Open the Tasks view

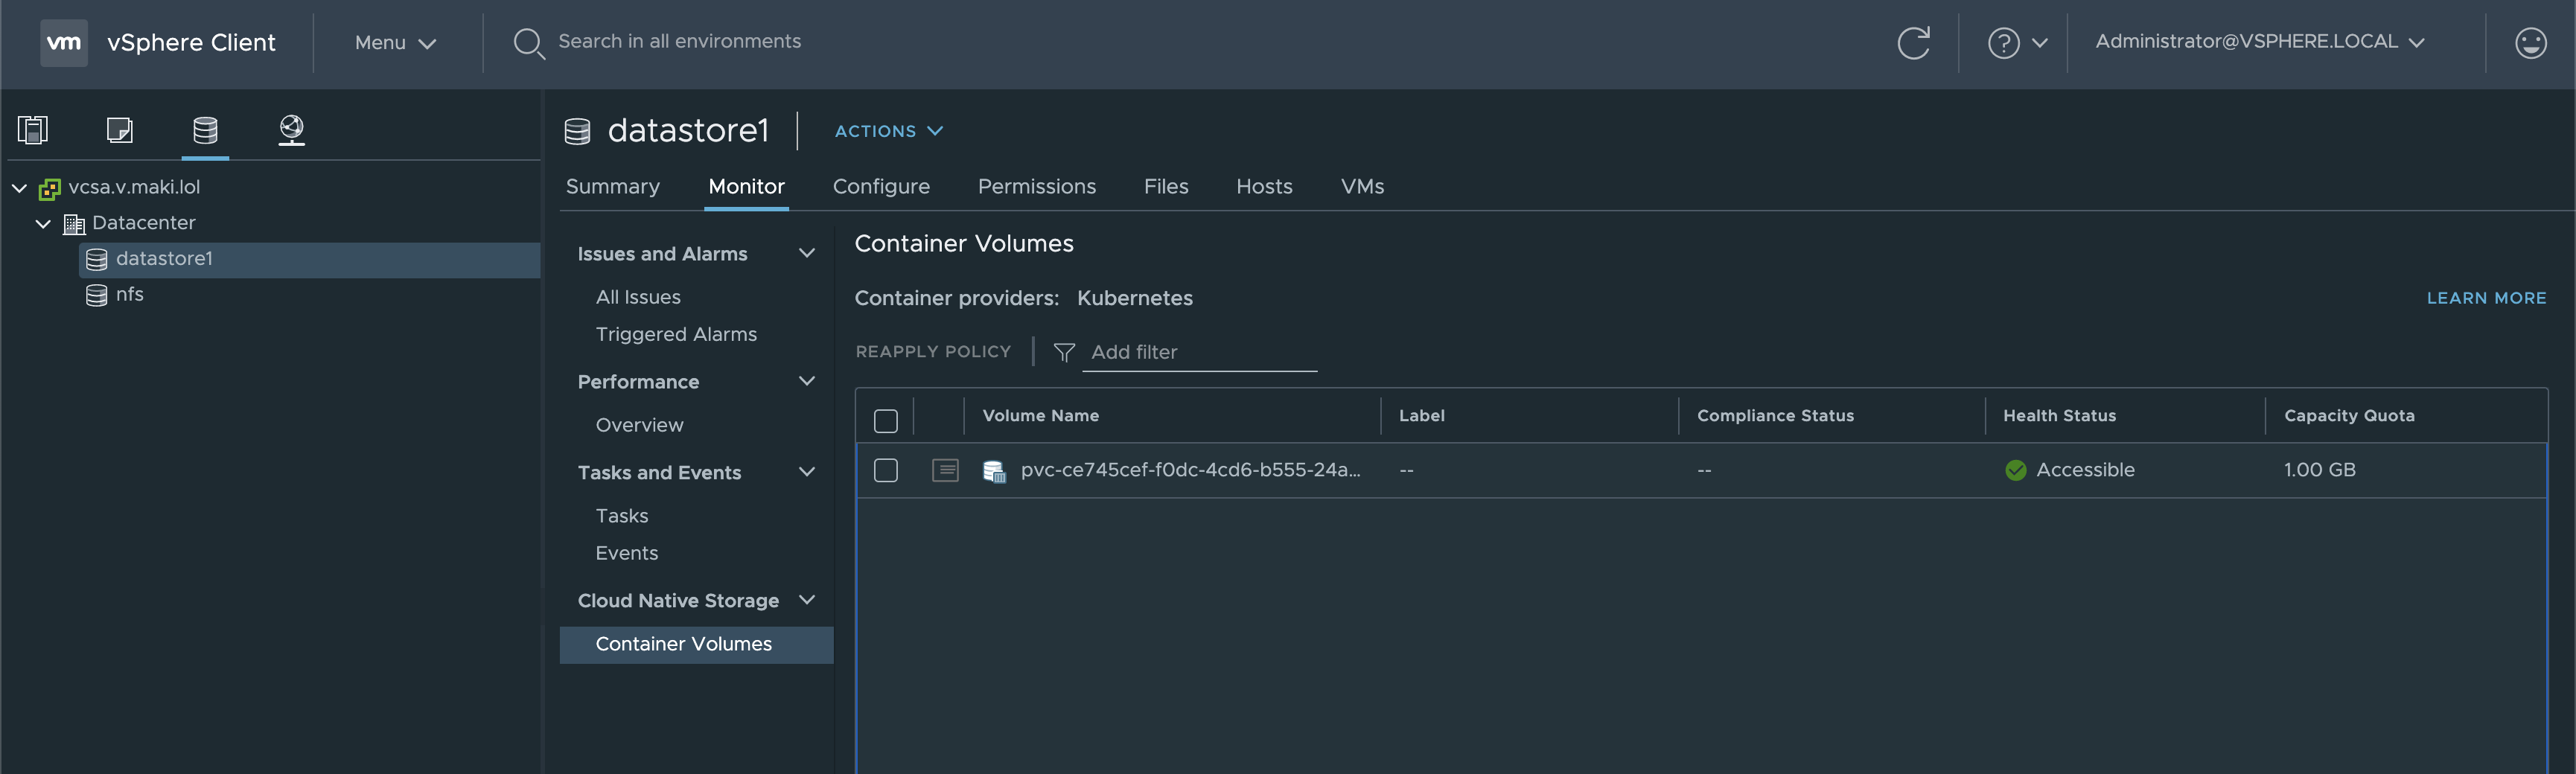pos(622,516)
